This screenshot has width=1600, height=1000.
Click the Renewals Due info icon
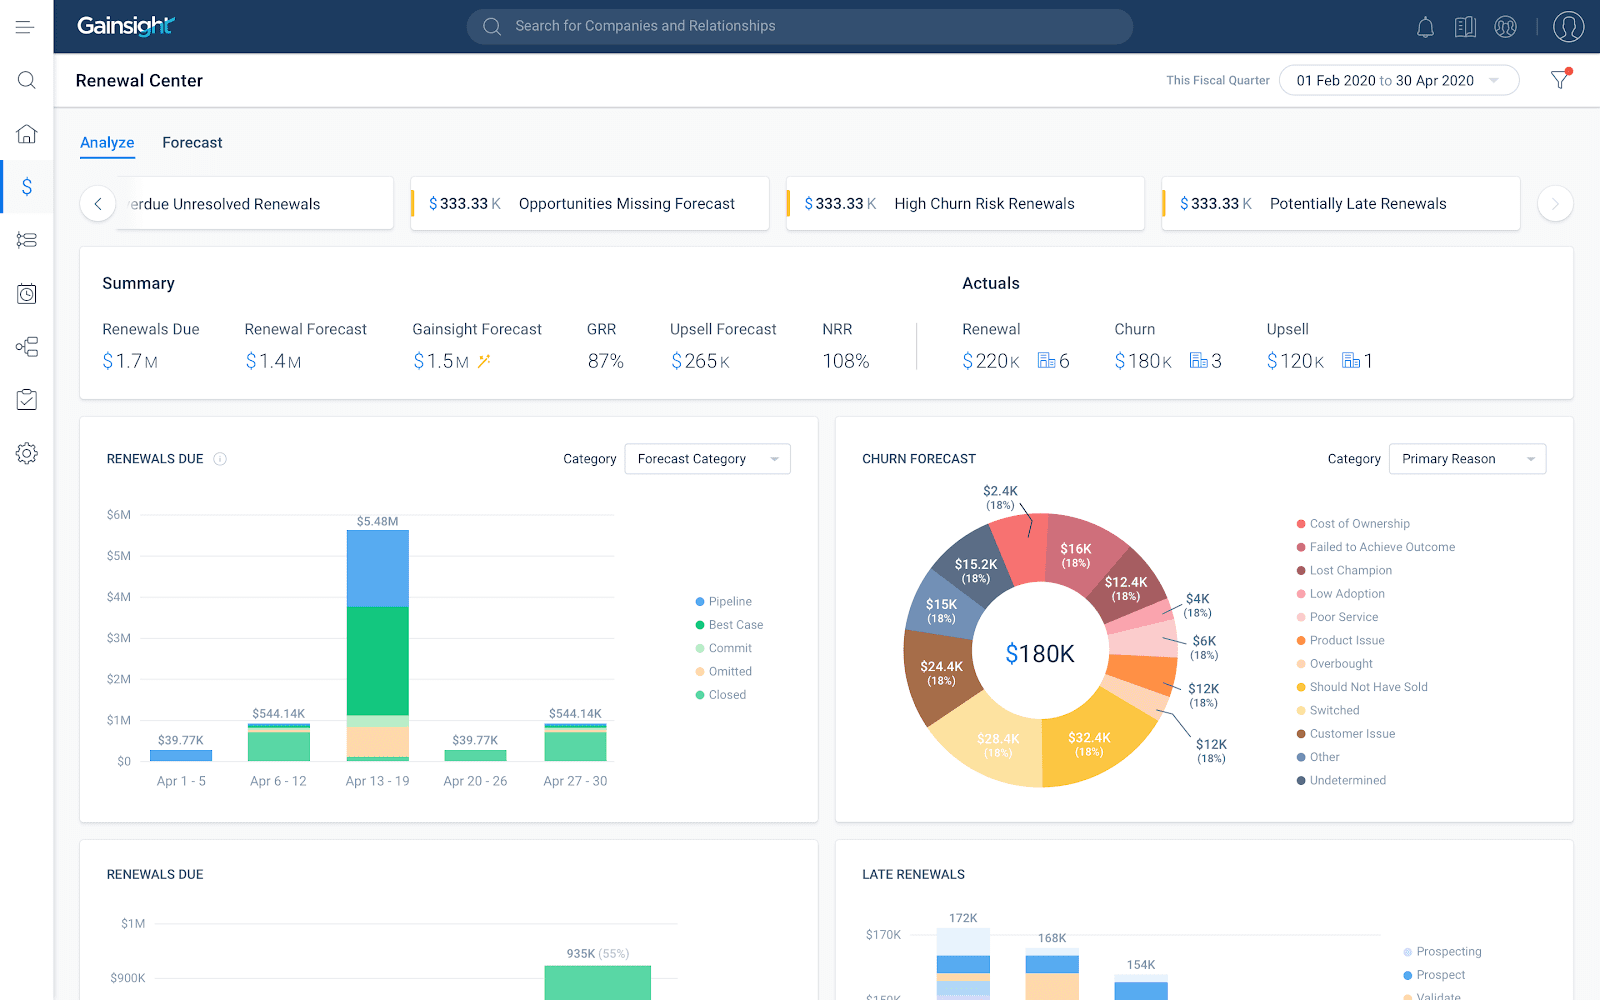220,459
